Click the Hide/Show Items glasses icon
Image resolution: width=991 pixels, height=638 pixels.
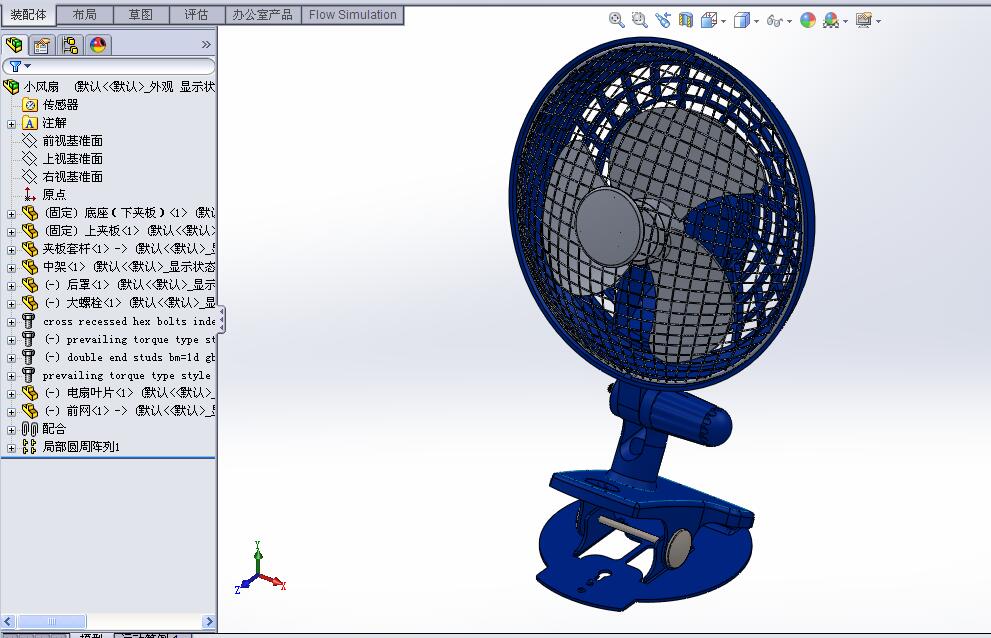click(774, 21)
